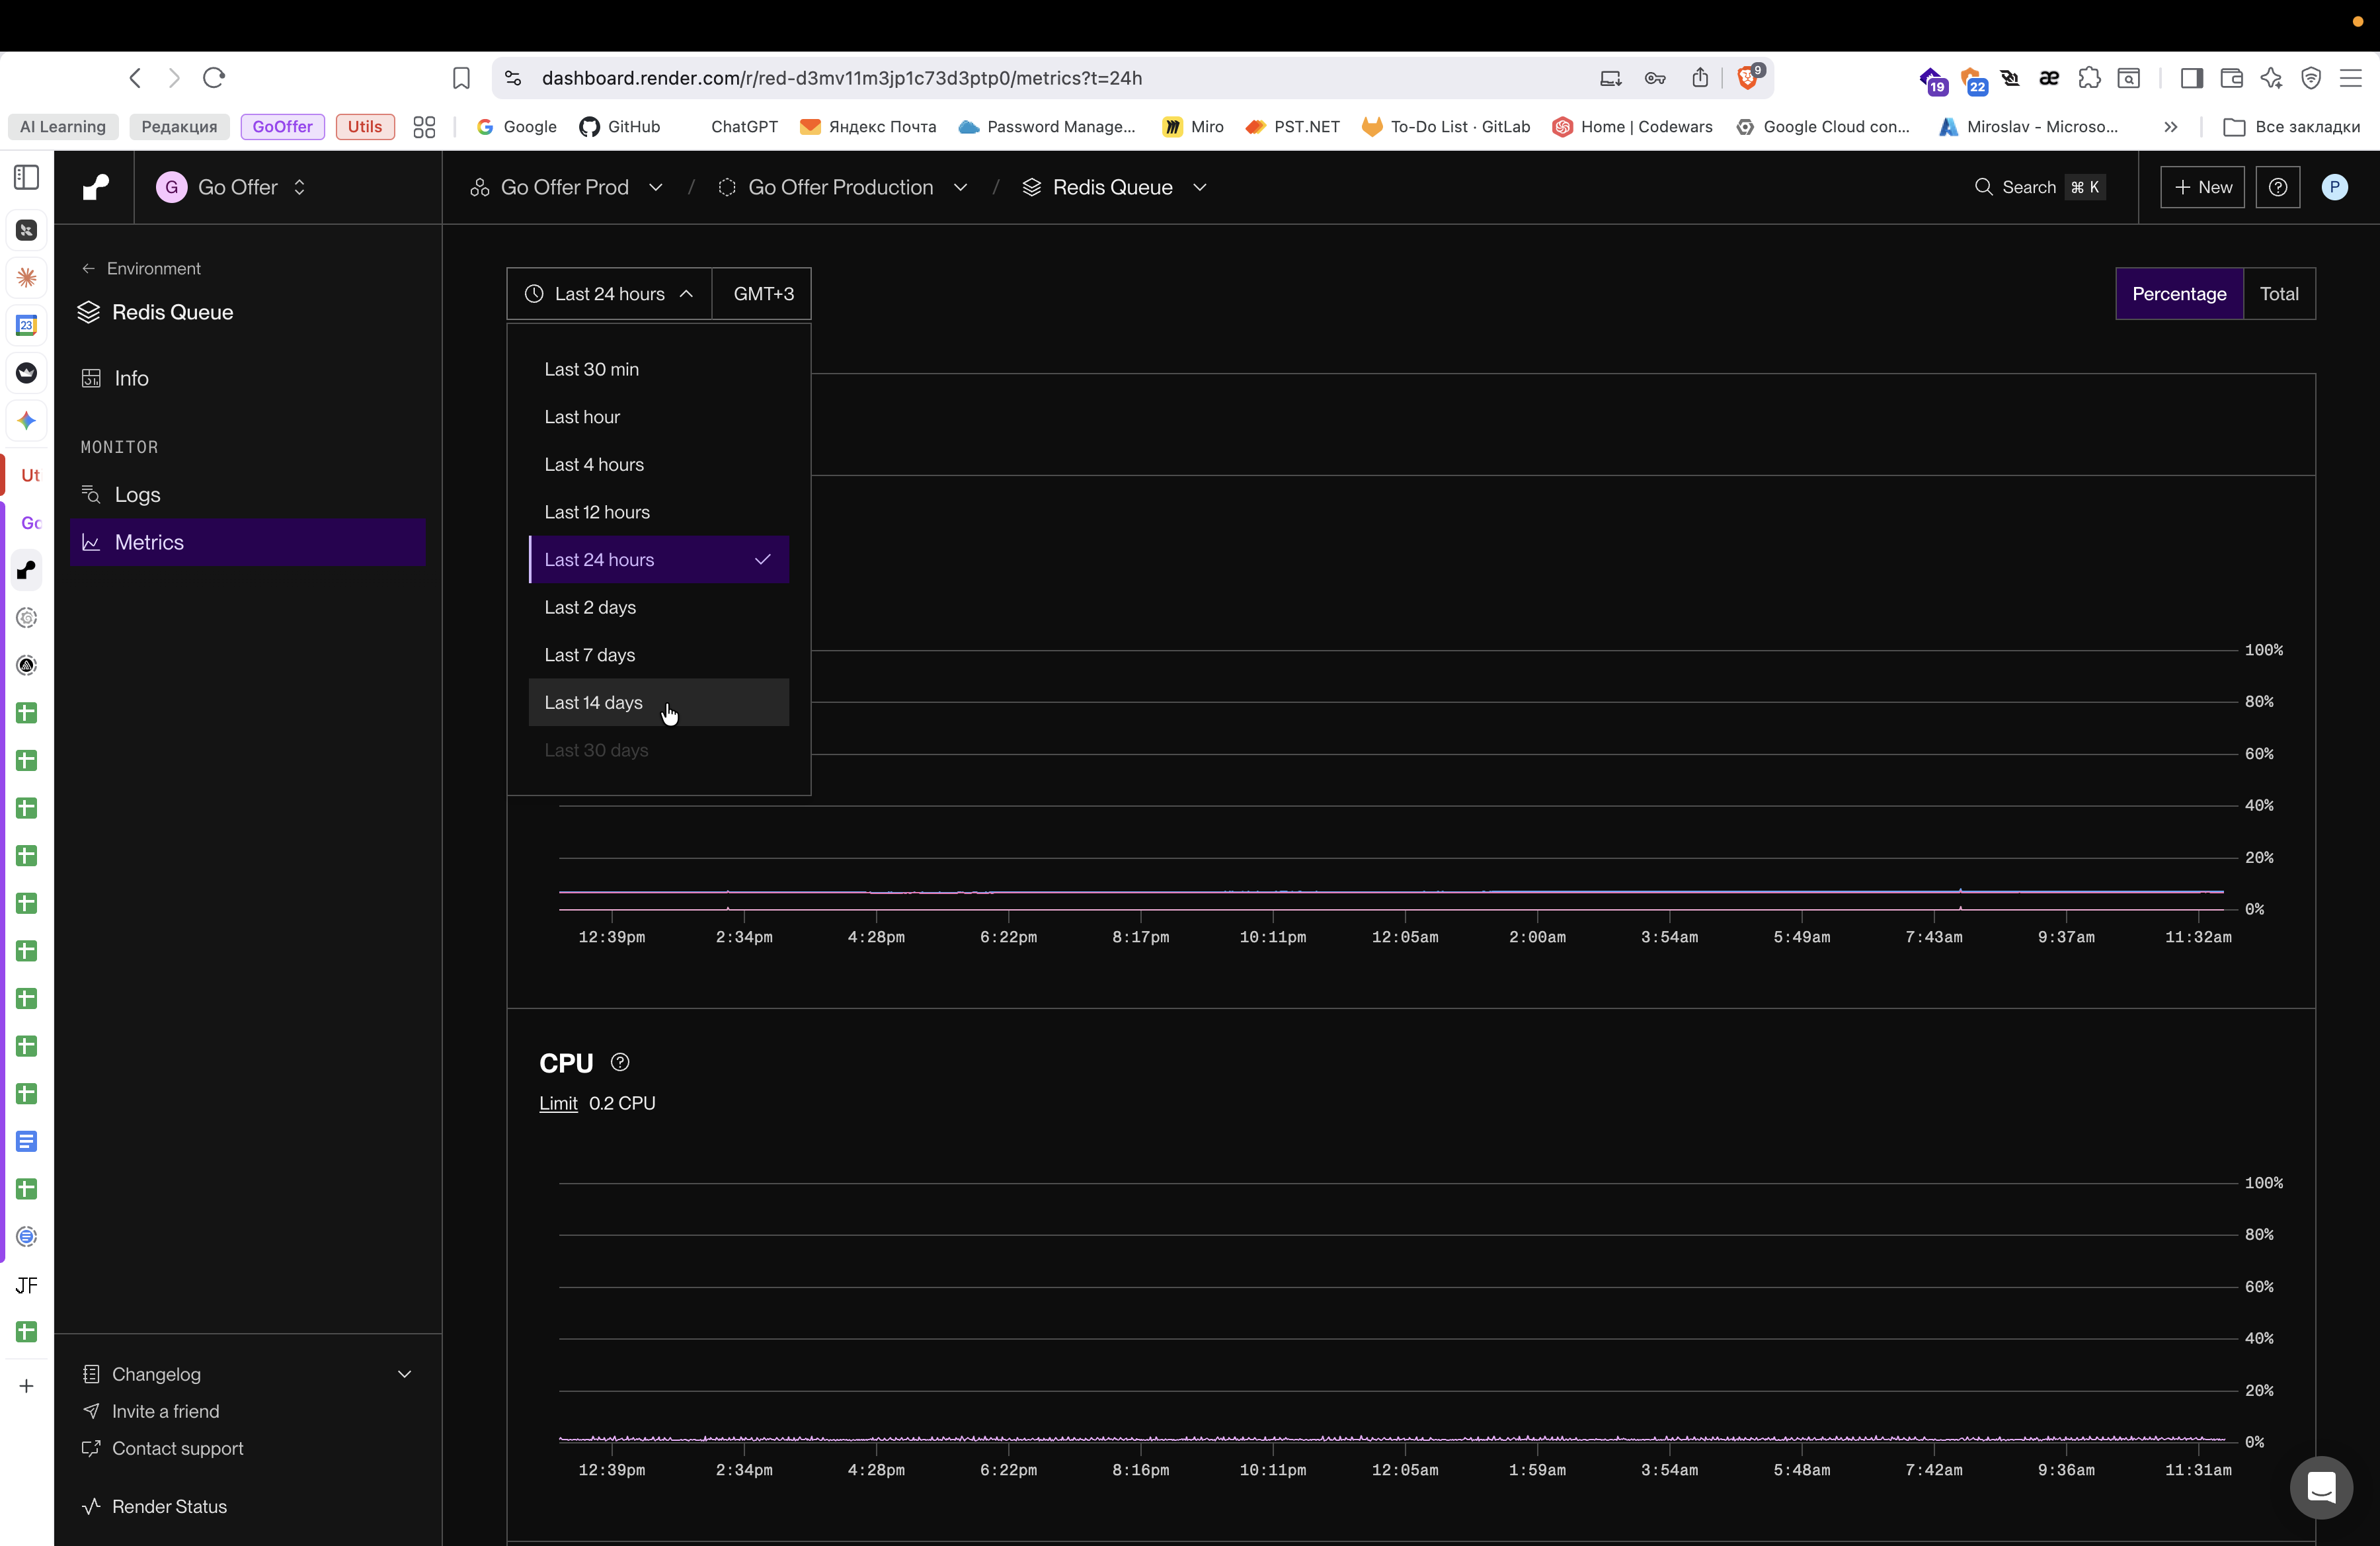Viewport: 2380px width, 1546px height.
Task: Click the CPU info help icon
Action: [x=620, y=1062]
